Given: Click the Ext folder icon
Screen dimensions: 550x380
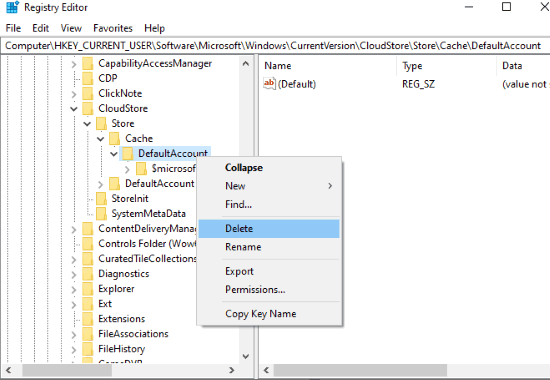Looking at the screenshot, I should (x=88, y=304).
